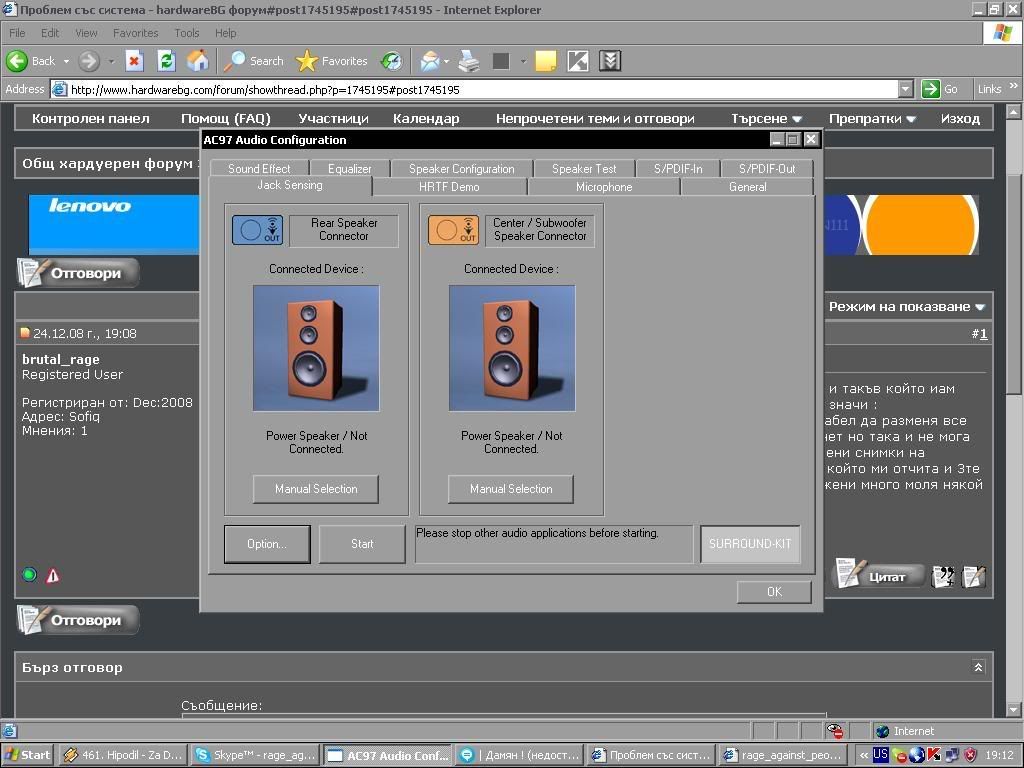Image resolution: width=1024 pixels, height=768 pixels.
Task: Collapse the Бърз отговор section
Action: pyautogui.click(x=978, y=667)
